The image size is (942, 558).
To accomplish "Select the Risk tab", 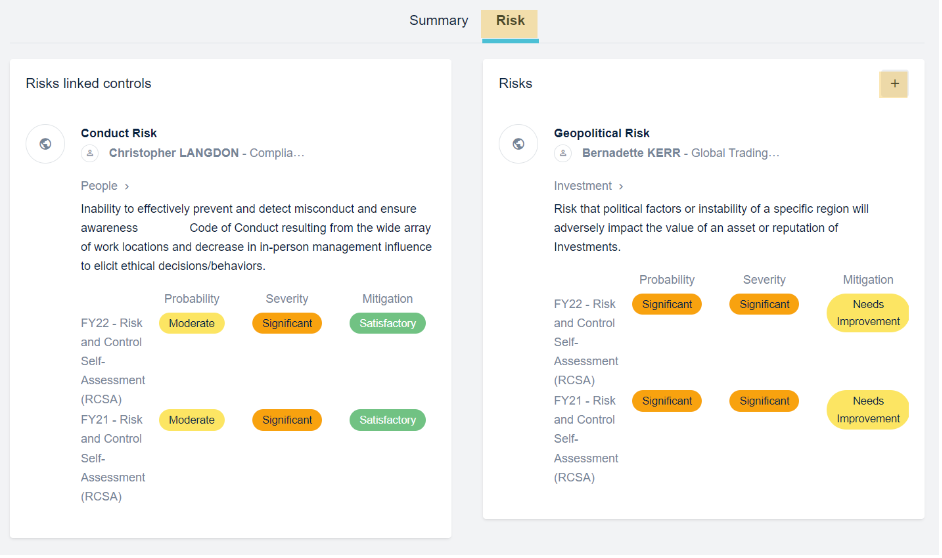I will [510, 22].
